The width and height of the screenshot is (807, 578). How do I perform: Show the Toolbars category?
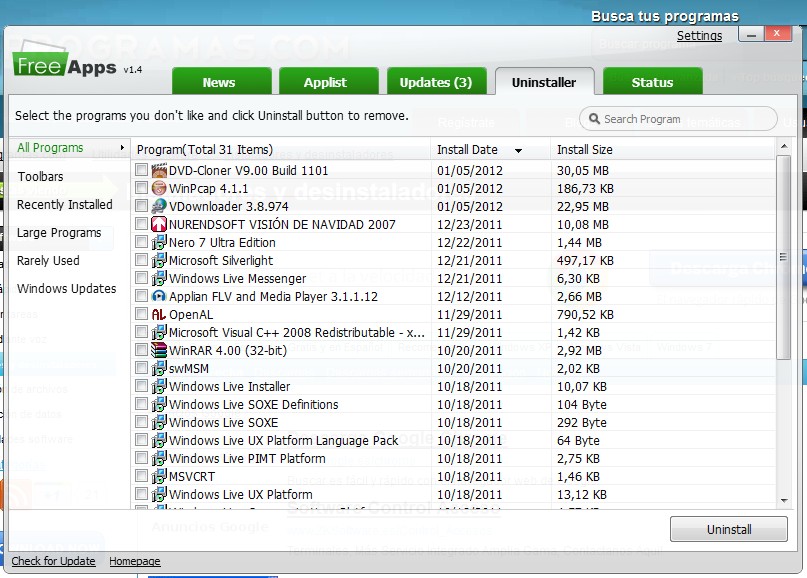pos(41,177)
